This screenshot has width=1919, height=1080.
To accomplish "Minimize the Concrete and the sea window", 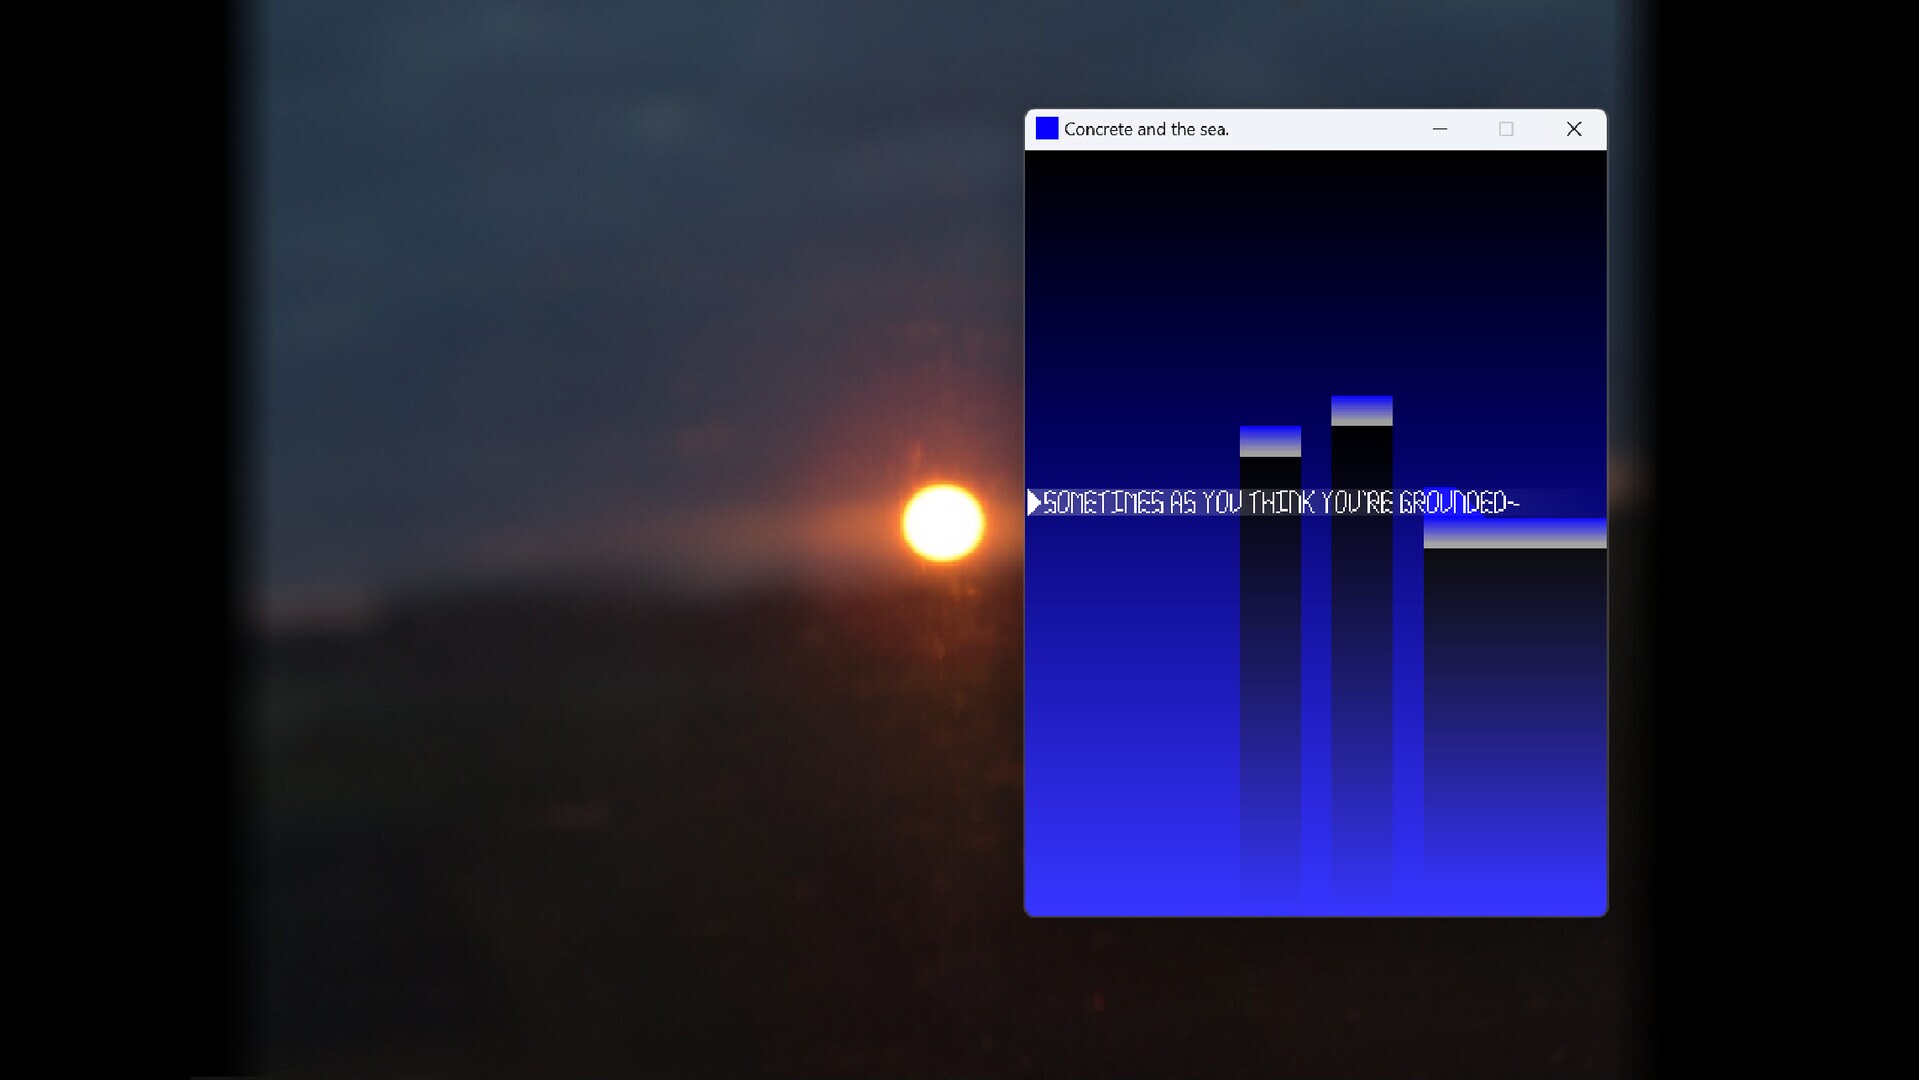I will click(1439, 129).
